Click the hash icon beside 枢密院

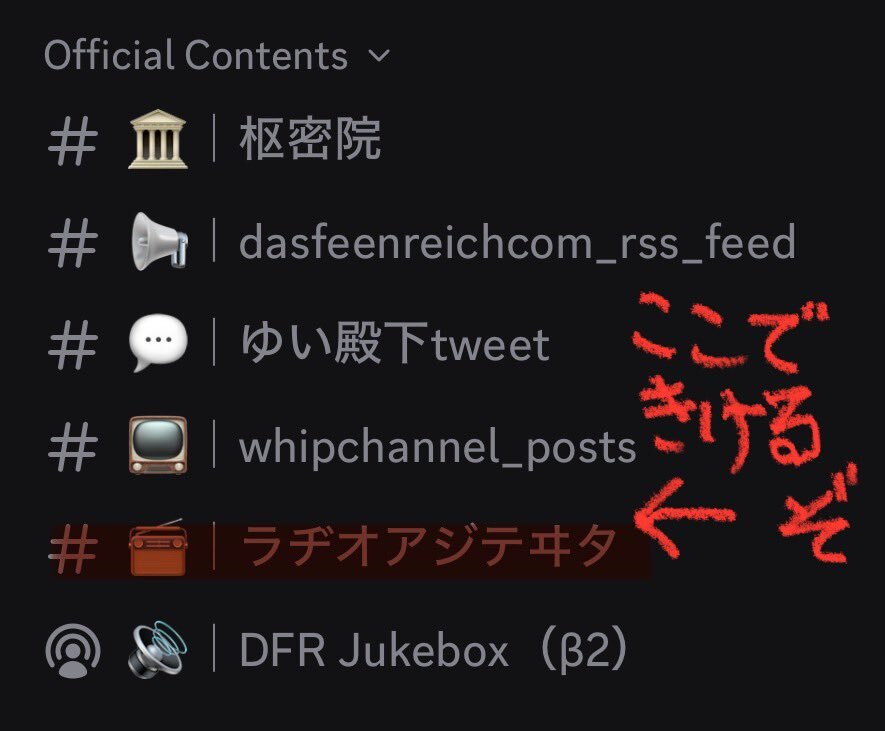click(x=73, y=141)
